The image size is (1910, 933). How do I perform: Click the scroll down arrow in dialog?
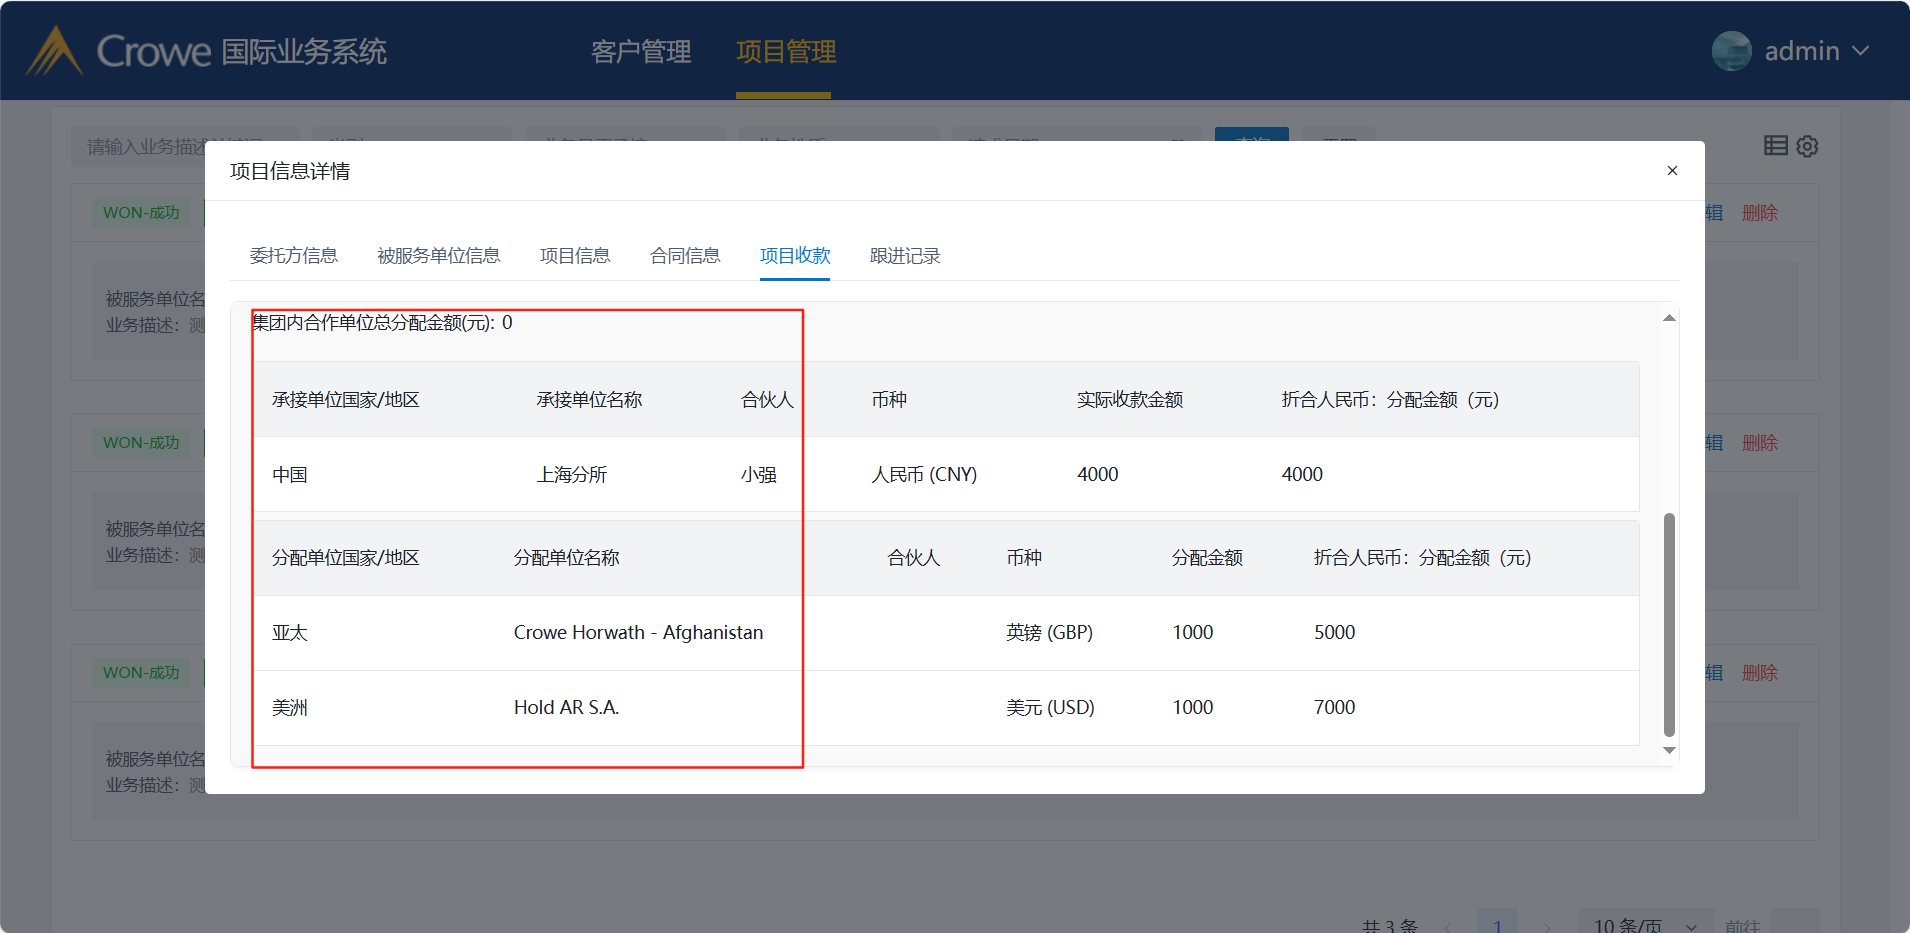tap(1669, 751)
